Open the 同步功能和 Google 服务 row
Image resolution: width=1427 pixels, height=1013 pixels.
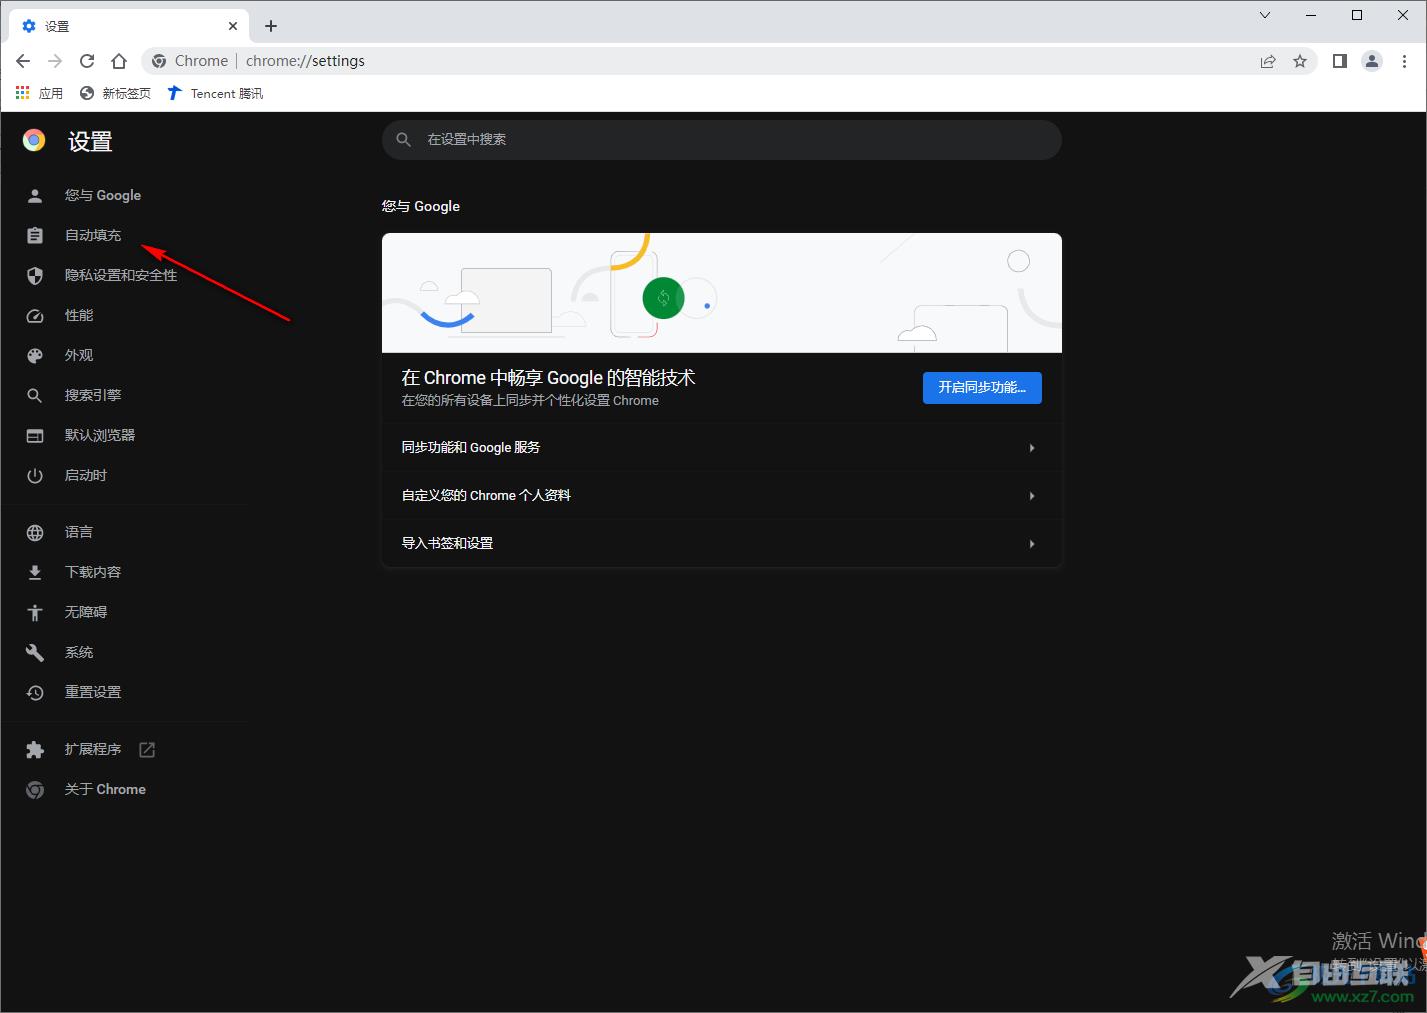tap(722, 447)
